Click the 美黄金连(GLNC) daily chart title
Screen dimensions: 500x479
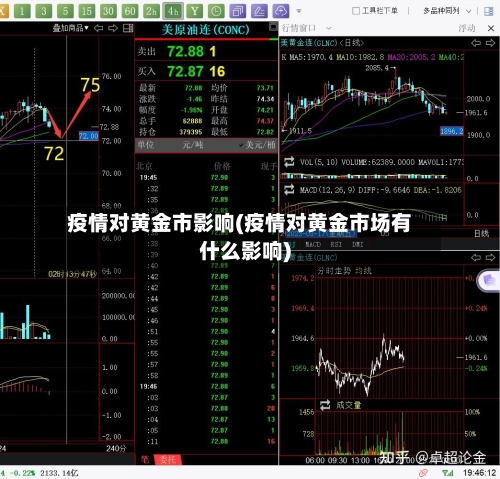322,43
